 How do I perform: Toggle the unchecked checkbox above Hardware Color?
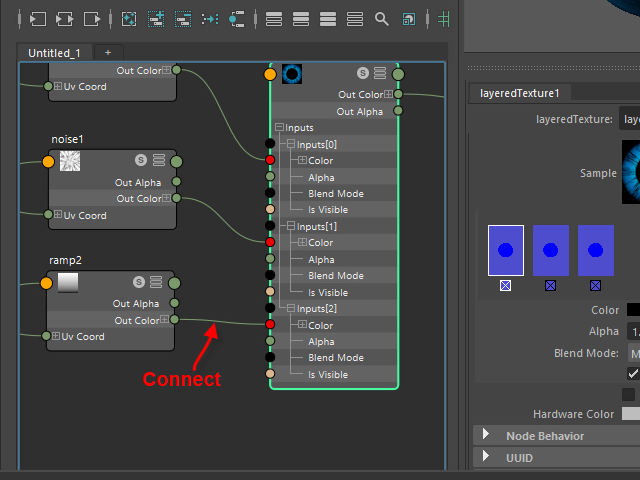pos(628,394)
